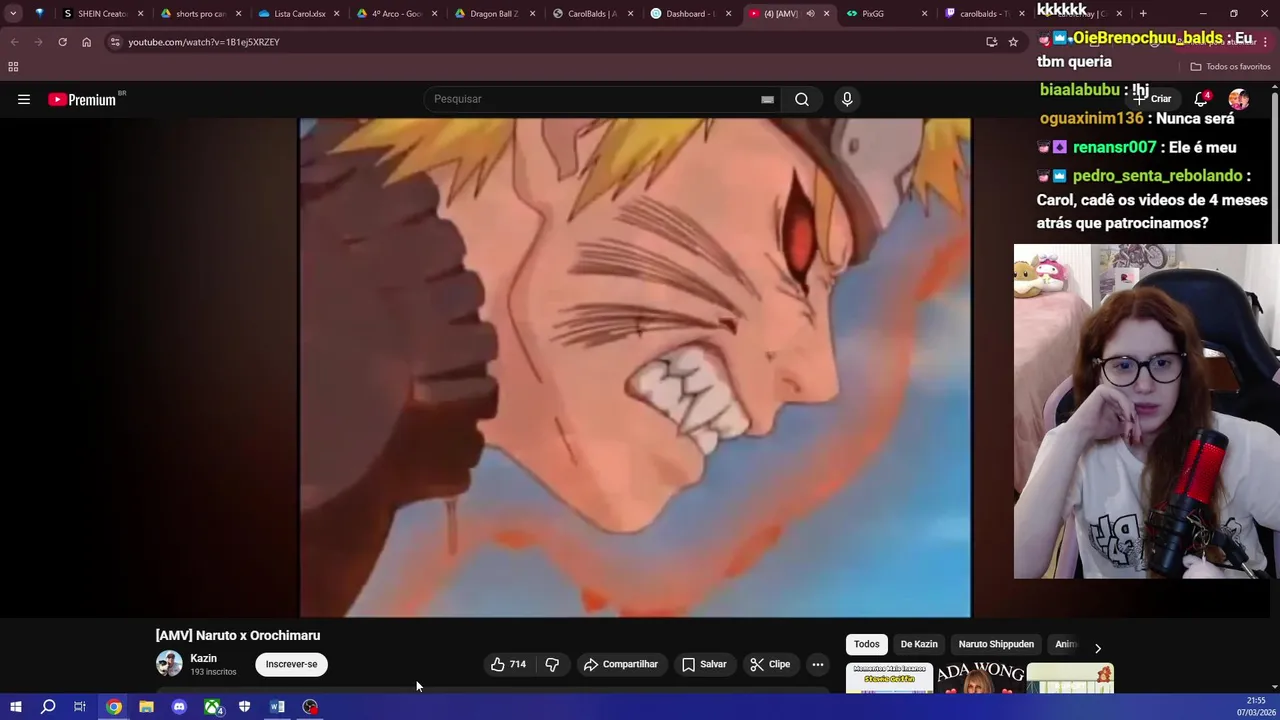View site information icon in address bar
This screenshot has height=720, width=1280.
pos(115,42)
